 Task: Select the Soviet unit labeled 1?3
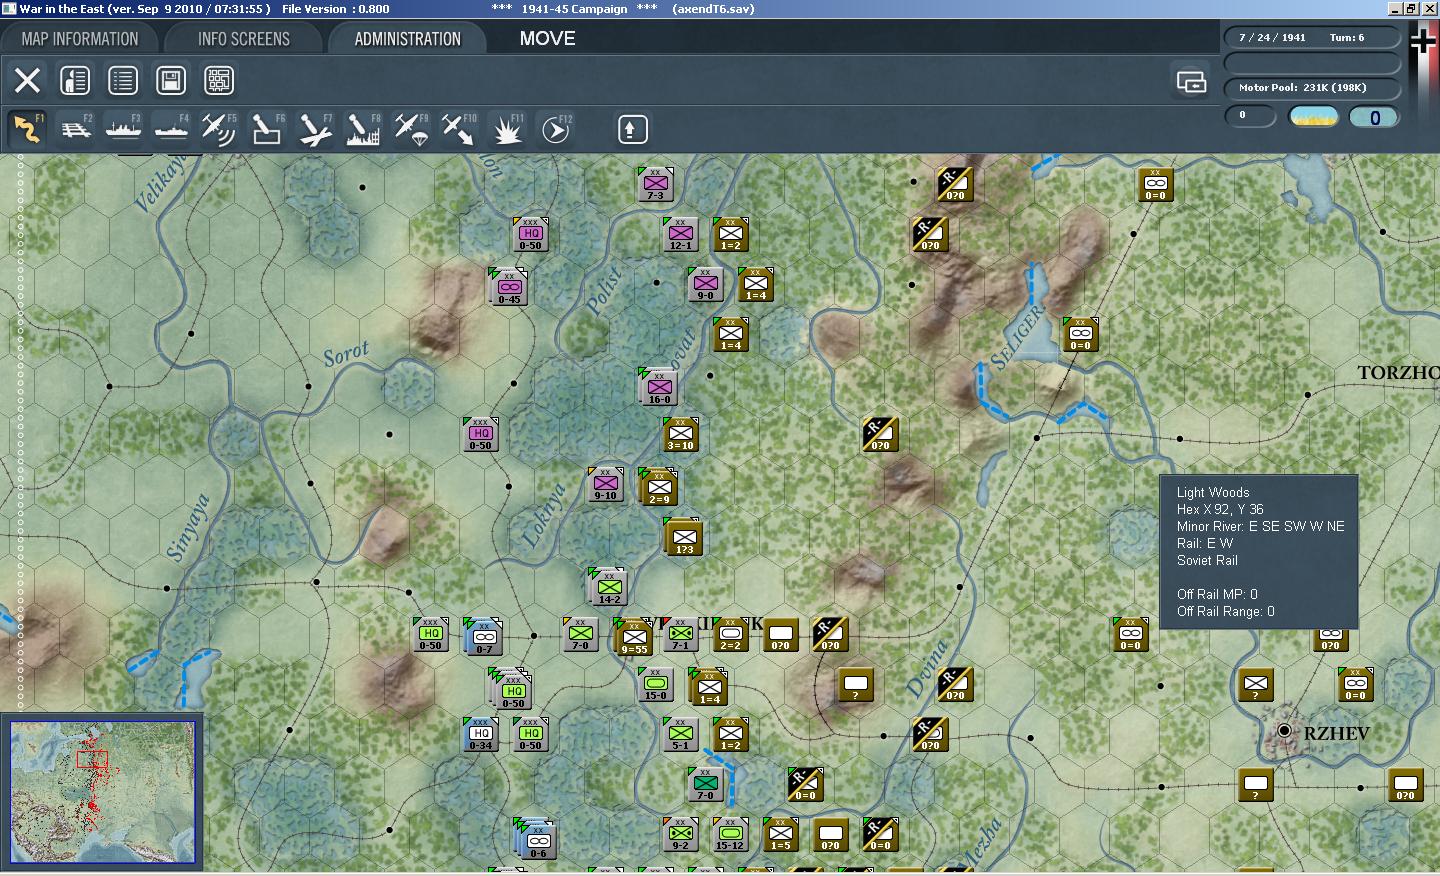tap(684, 538)
